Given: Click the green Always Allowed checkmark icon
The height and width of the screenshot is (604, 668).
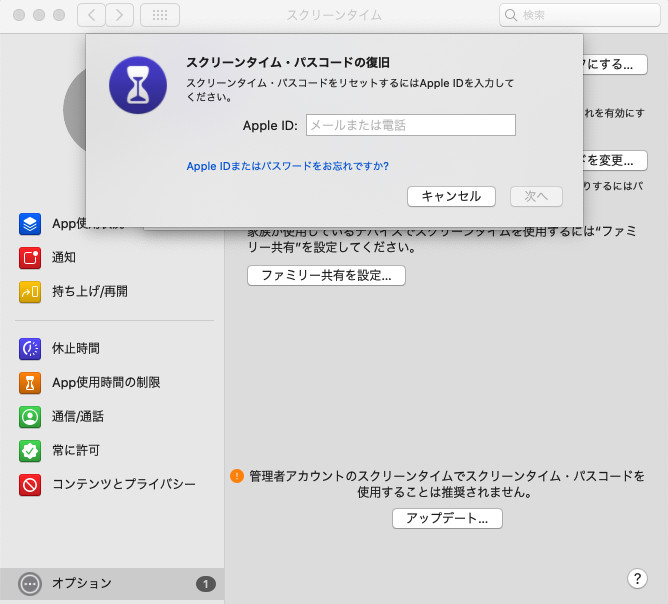Looking at the screenshot, I should pyautogui.click(x=30, y=451).
